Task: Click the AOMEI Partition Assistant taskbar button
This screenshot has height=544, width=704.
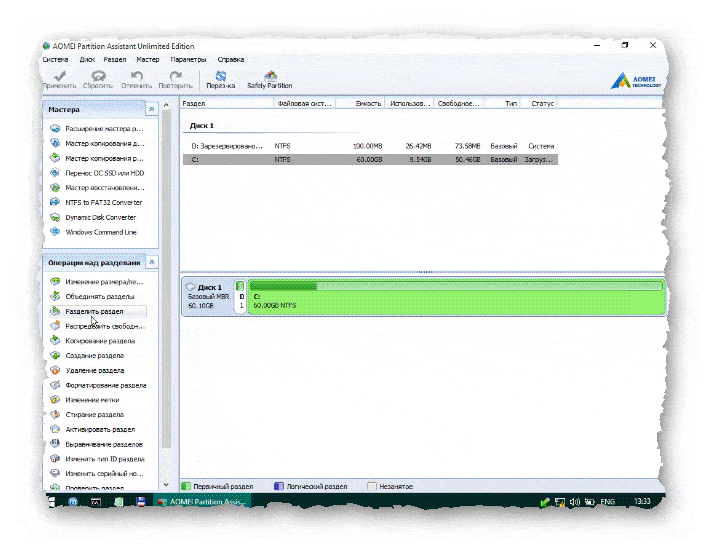Action: (x=202, y=502)
